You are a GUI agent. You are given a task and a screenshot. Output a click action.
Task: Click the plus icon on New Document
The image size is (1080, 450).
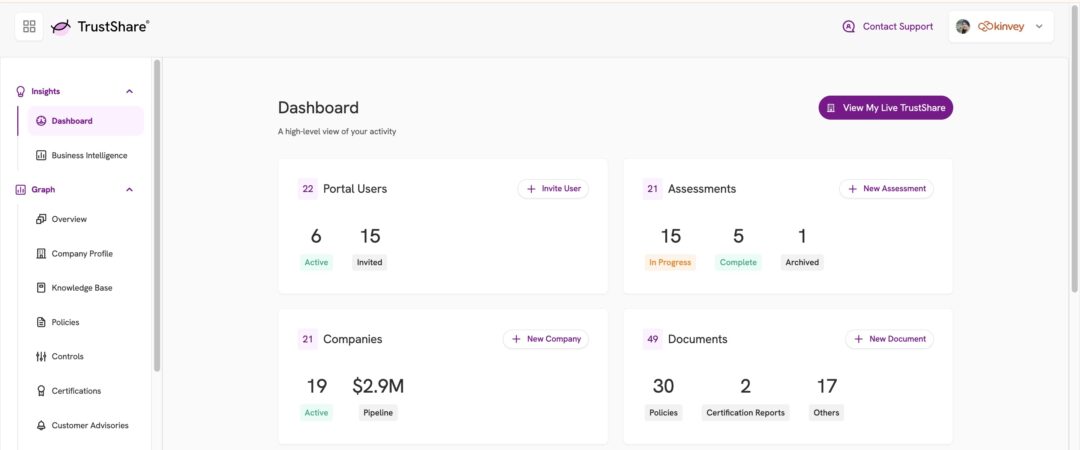tap(858, 339)
